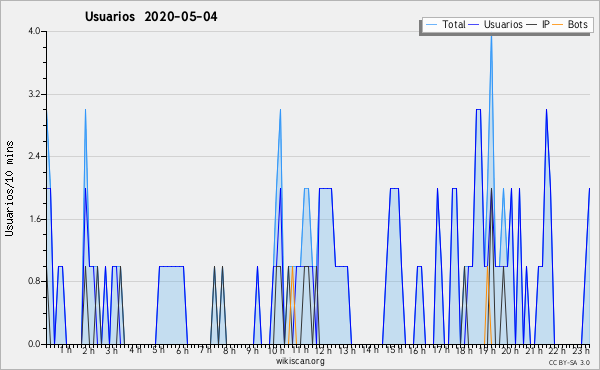Image resolution: width=600 pixels, height=370 pixels.
Task: Click the wikiscan.org text below chart
Action: (x=300, y=361)
